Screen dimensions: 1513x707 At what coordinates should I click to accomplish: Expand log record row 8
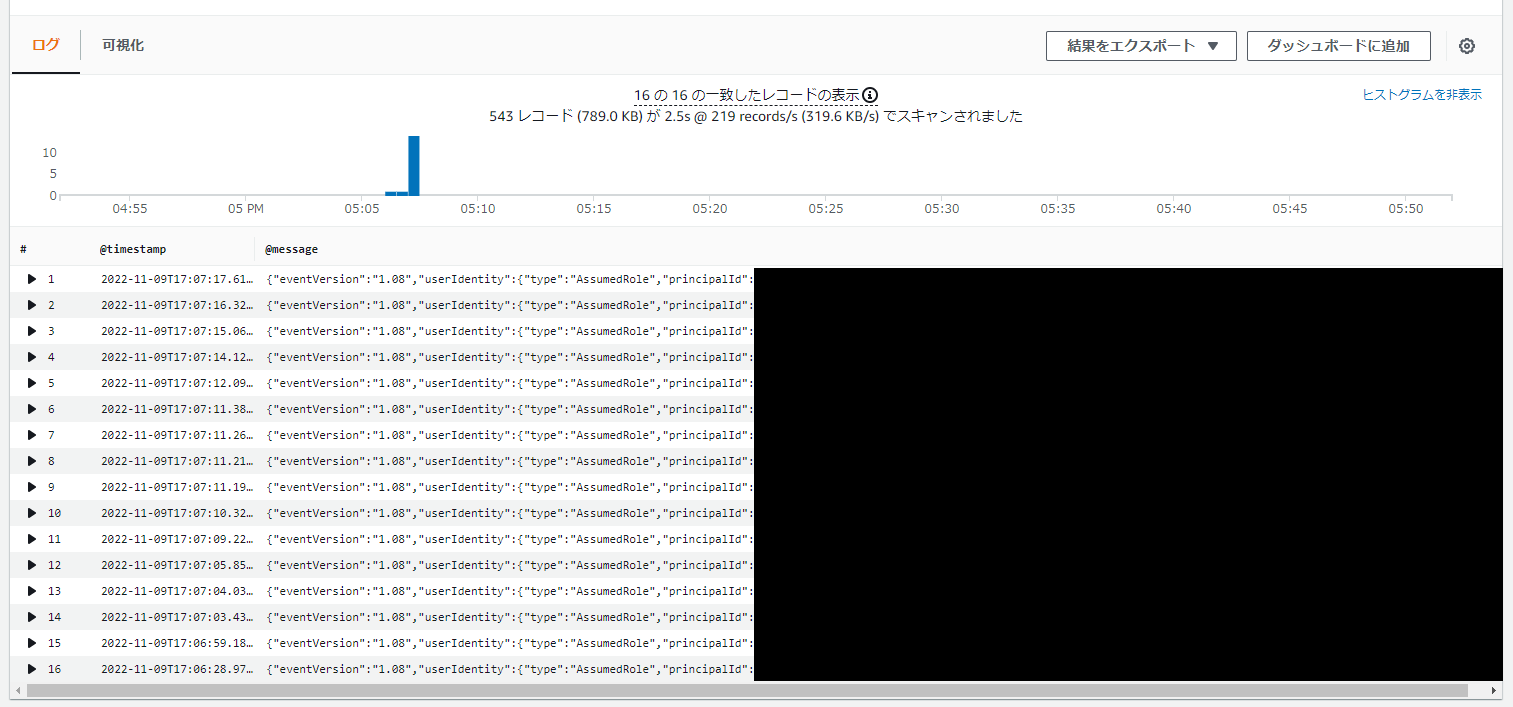pyautogui.click(x=31, y=461)
